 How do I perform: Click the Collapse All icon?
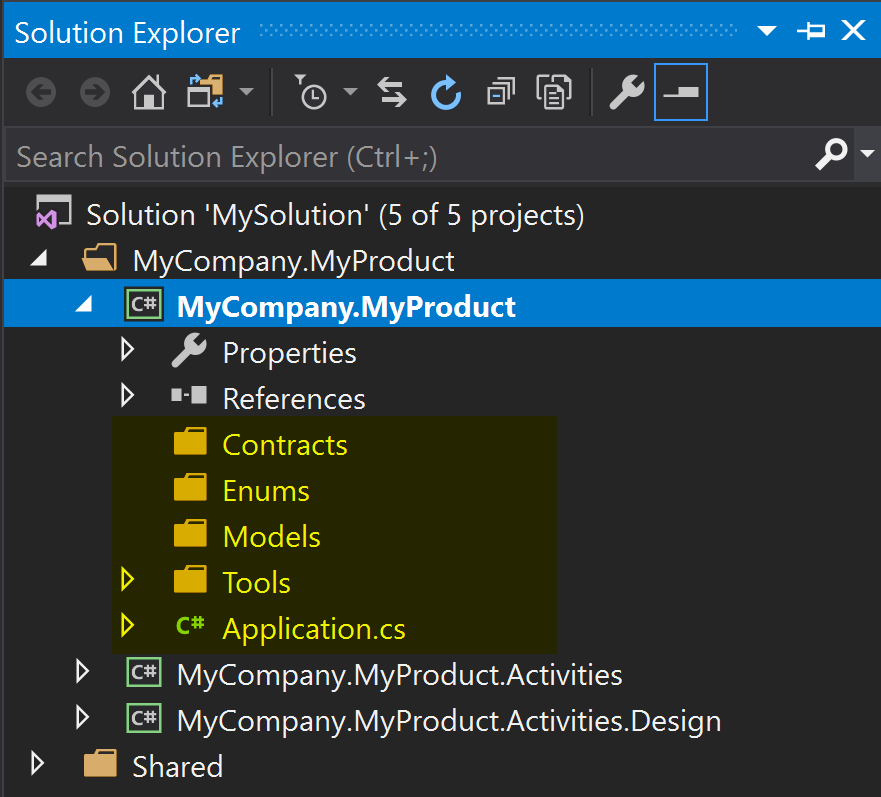(x=499, y=93)
